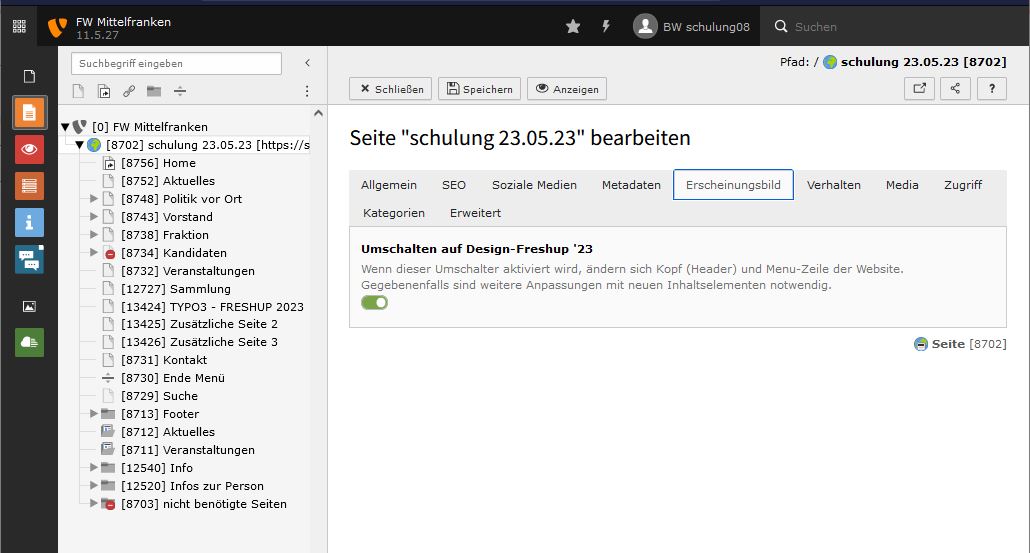
Task: Expand the Fraktion tree node
Action: click(93, 234)
